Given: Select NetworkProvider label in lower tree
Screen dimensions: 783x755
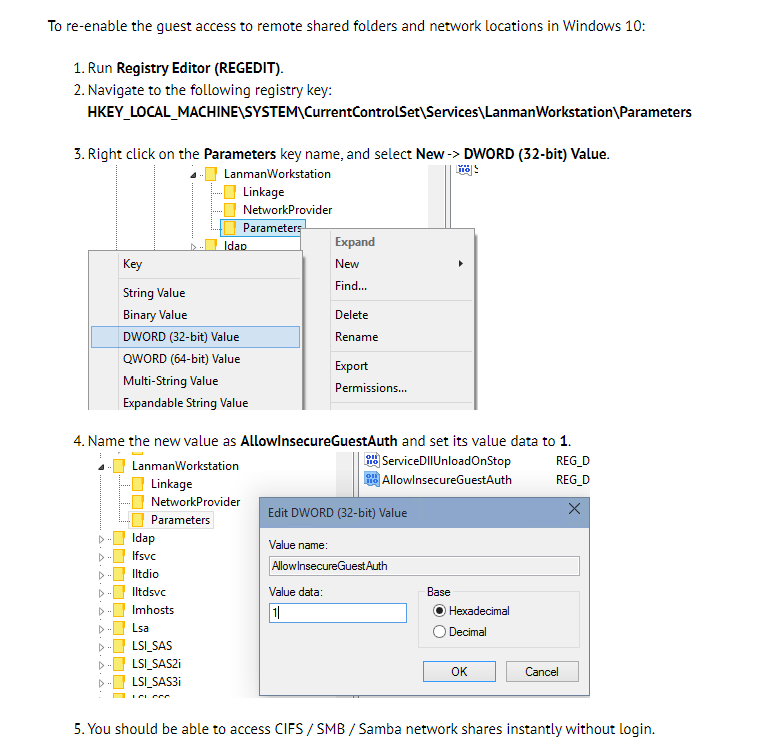Looking at the screenshot, I should [195, 502].
